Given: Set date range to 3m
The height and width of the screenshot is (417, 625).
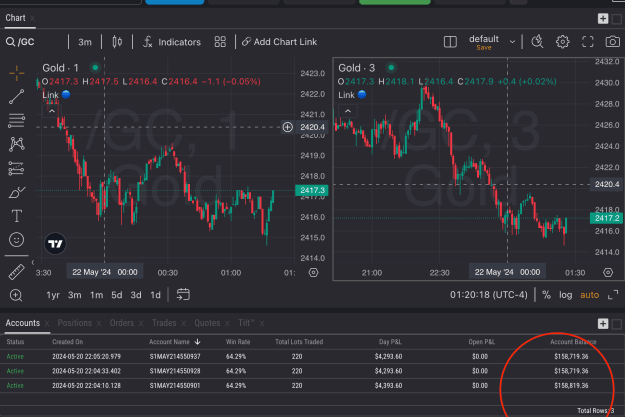Looking at the screenshot, I should tap(75, 295).
